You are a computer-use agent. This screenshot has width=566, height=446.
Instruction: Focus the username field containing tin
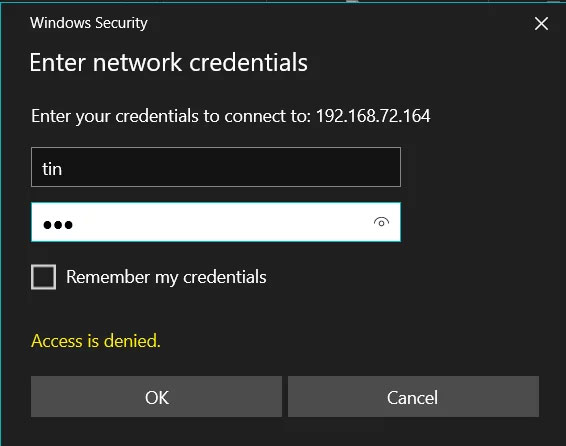(x=216, y=167)
